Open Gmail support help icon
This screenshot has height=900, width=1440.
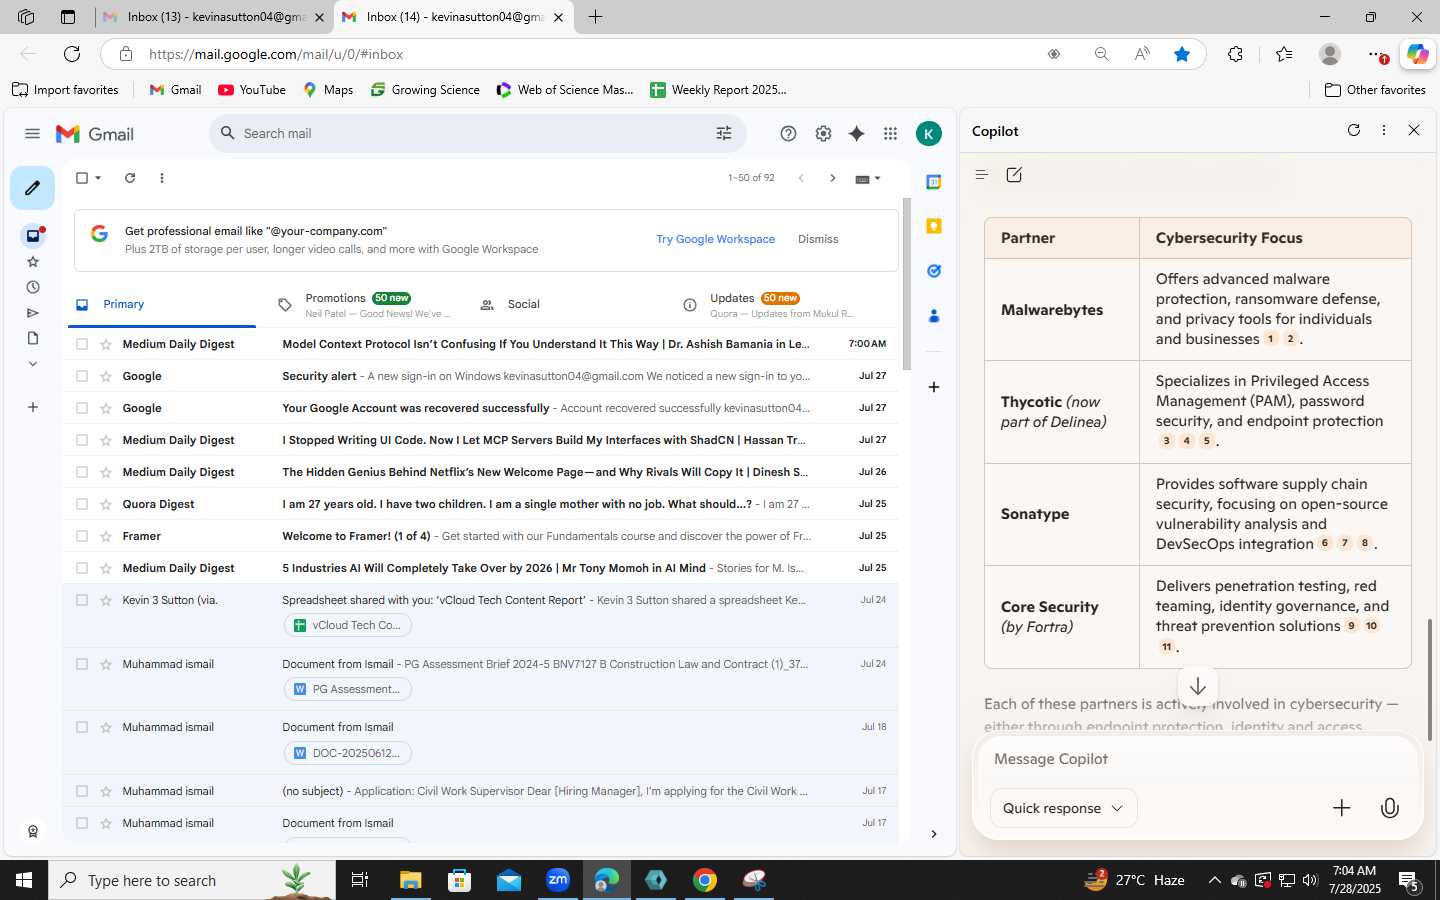(x=788, y=134)
